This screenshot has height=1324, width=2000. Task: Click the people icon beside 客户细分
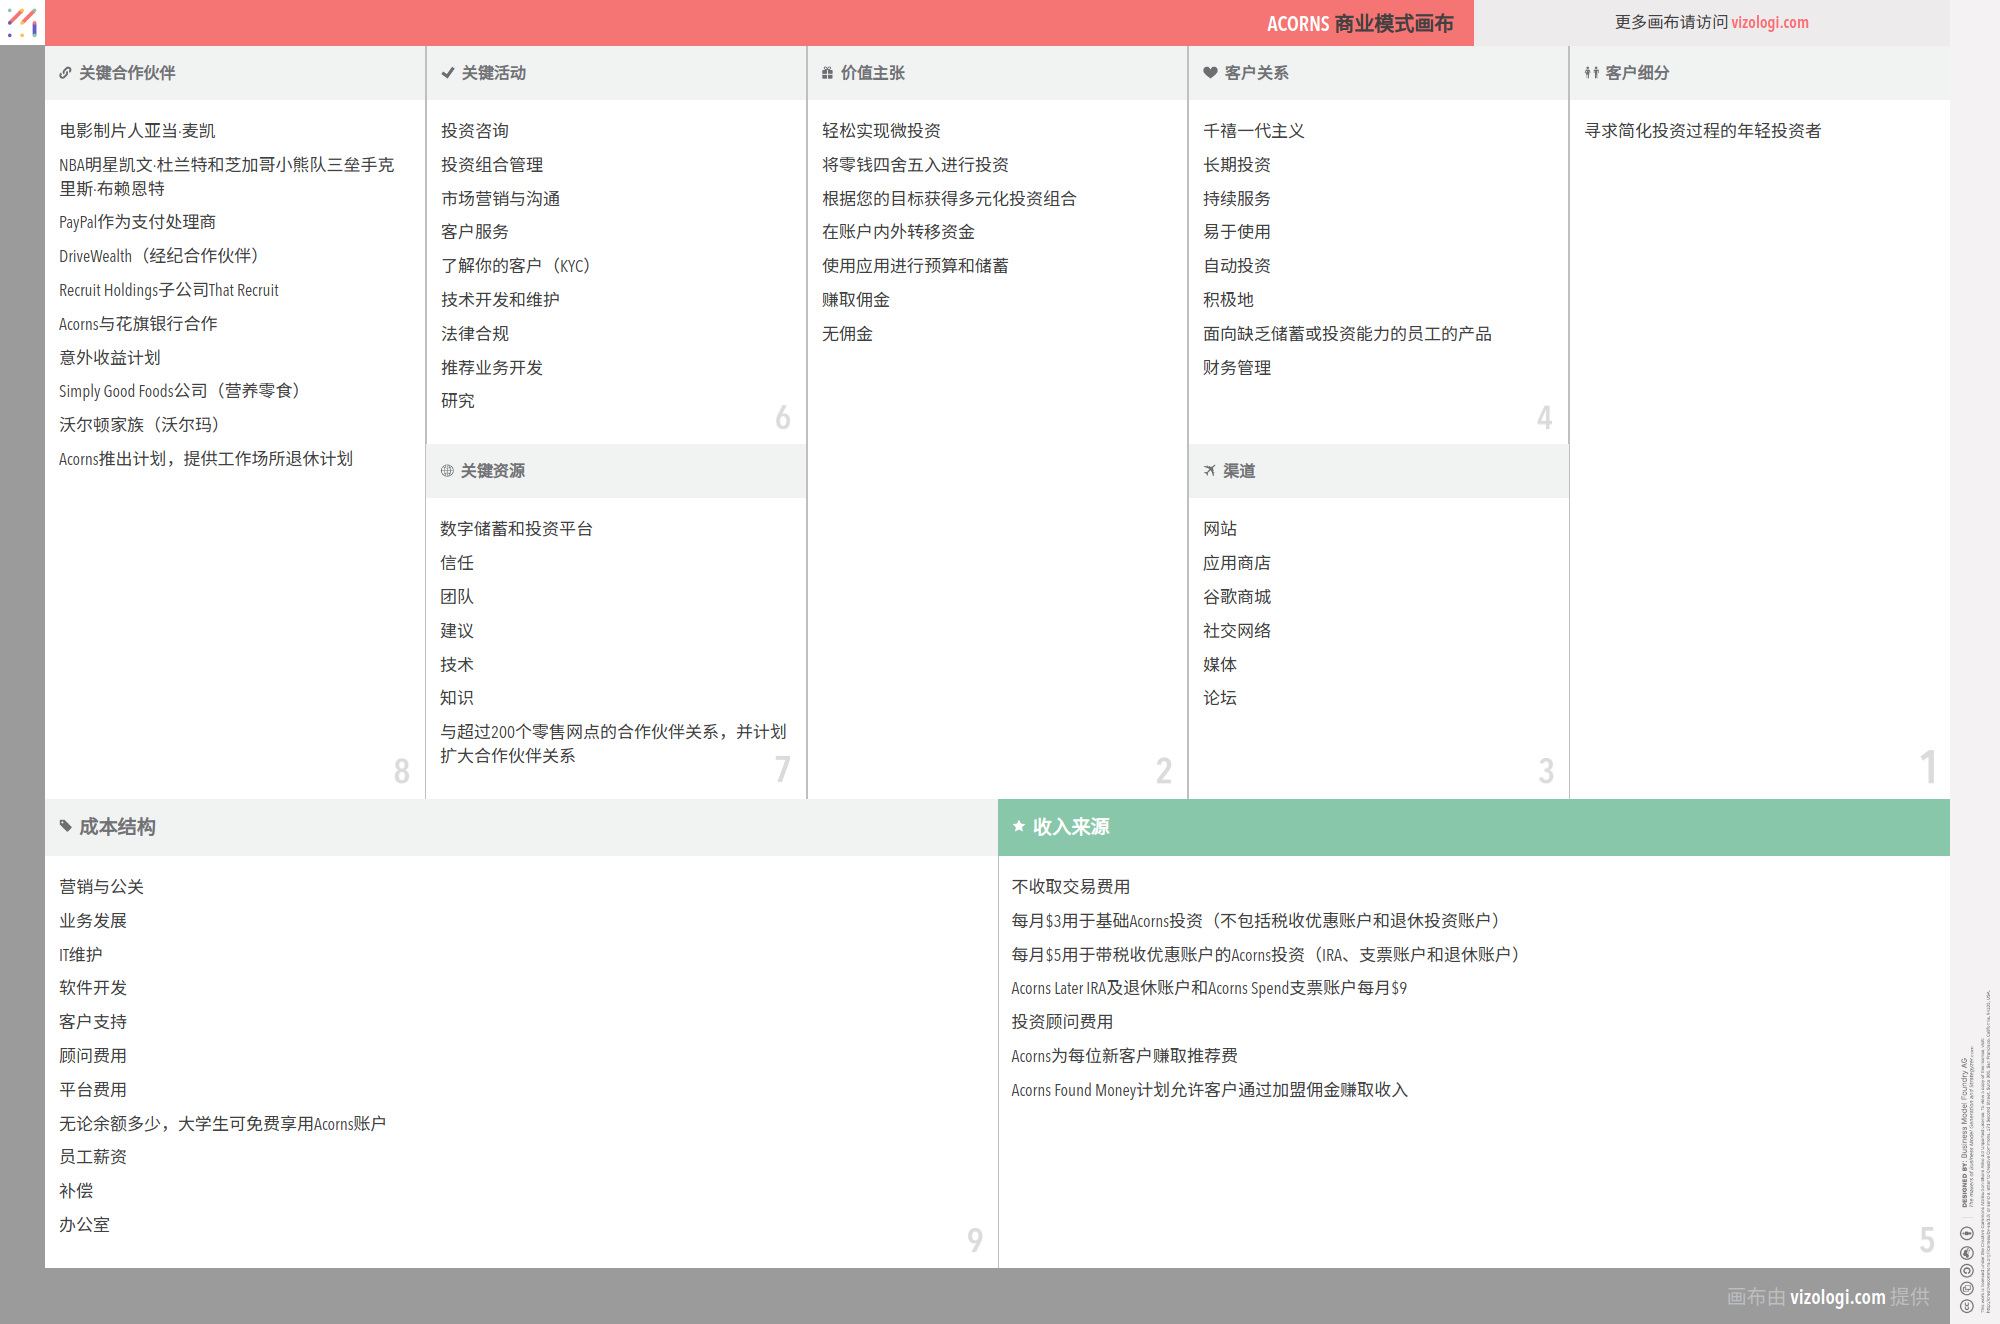pyautogui.click(x=1591, y=73)
